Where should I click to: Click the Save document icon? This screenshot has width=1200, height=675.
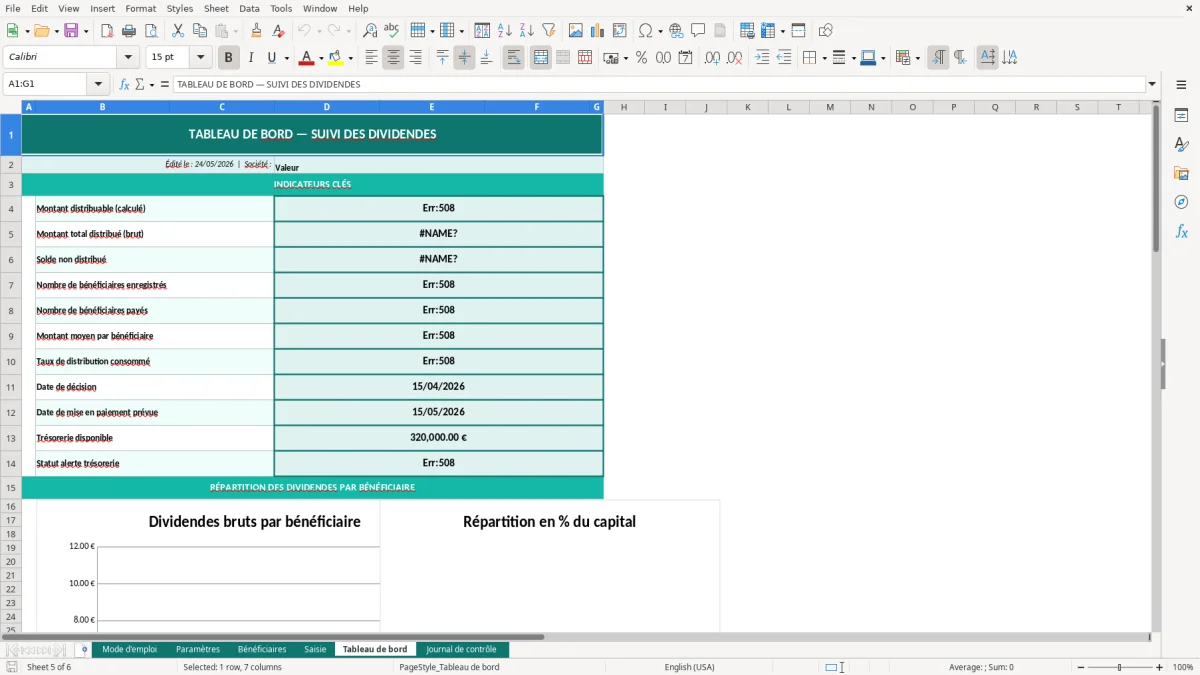(71, 31)
